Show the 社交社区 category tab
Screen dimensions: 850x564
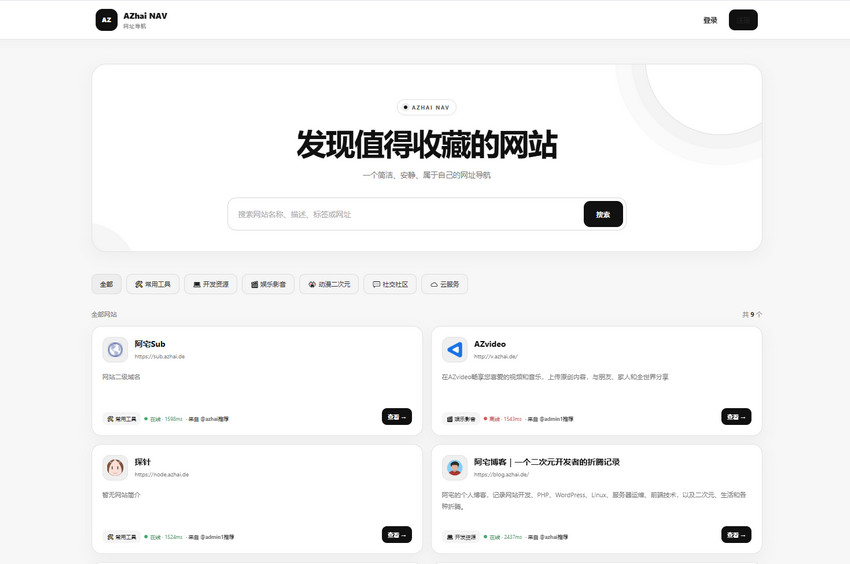(x=390, y=284)
